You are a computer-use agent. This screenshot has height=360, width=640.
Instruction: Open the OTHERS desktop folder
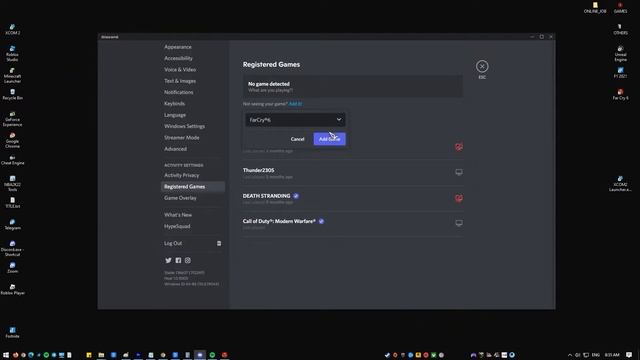(x=620, y=29)
